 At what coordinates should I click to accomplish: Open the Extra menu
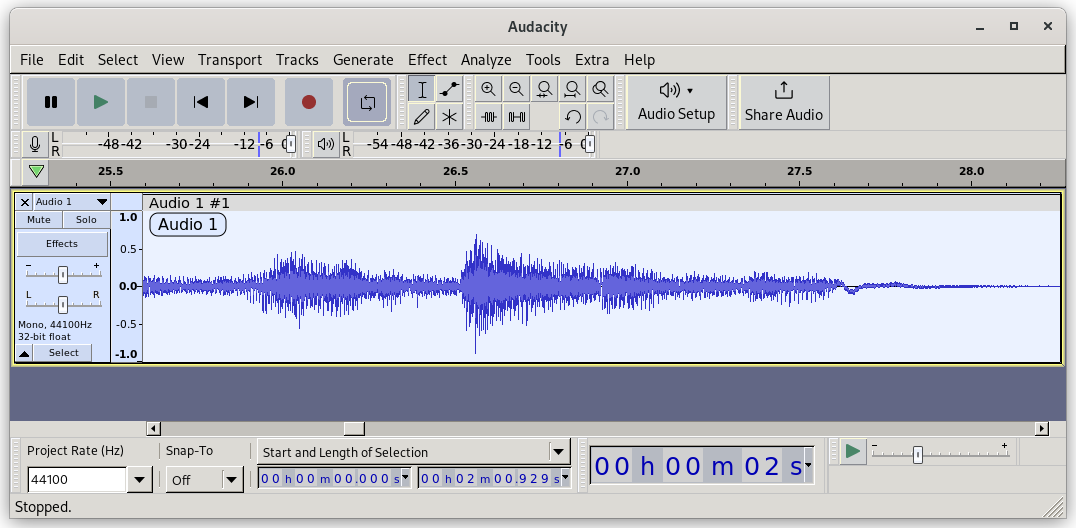(592, 60)
